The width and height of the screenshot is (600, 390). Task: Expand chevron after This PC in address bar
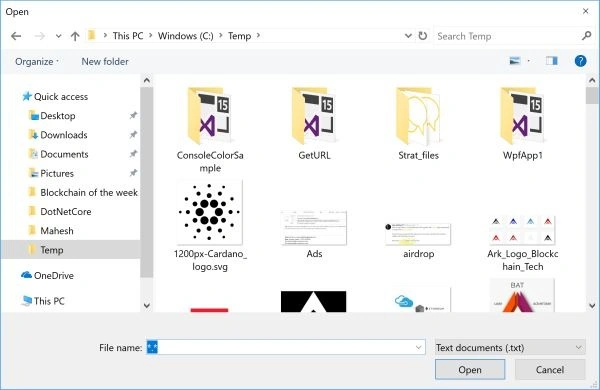(x=150, y=36)
